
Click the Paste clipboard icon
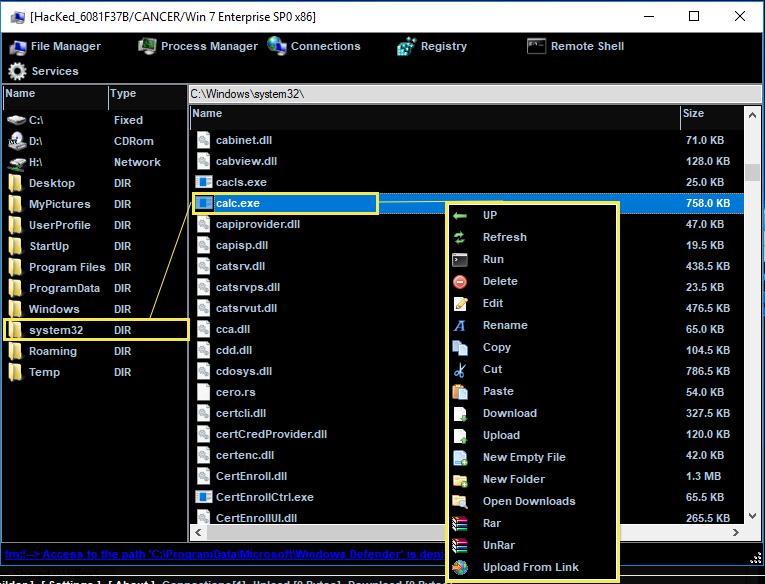(460, 391)
